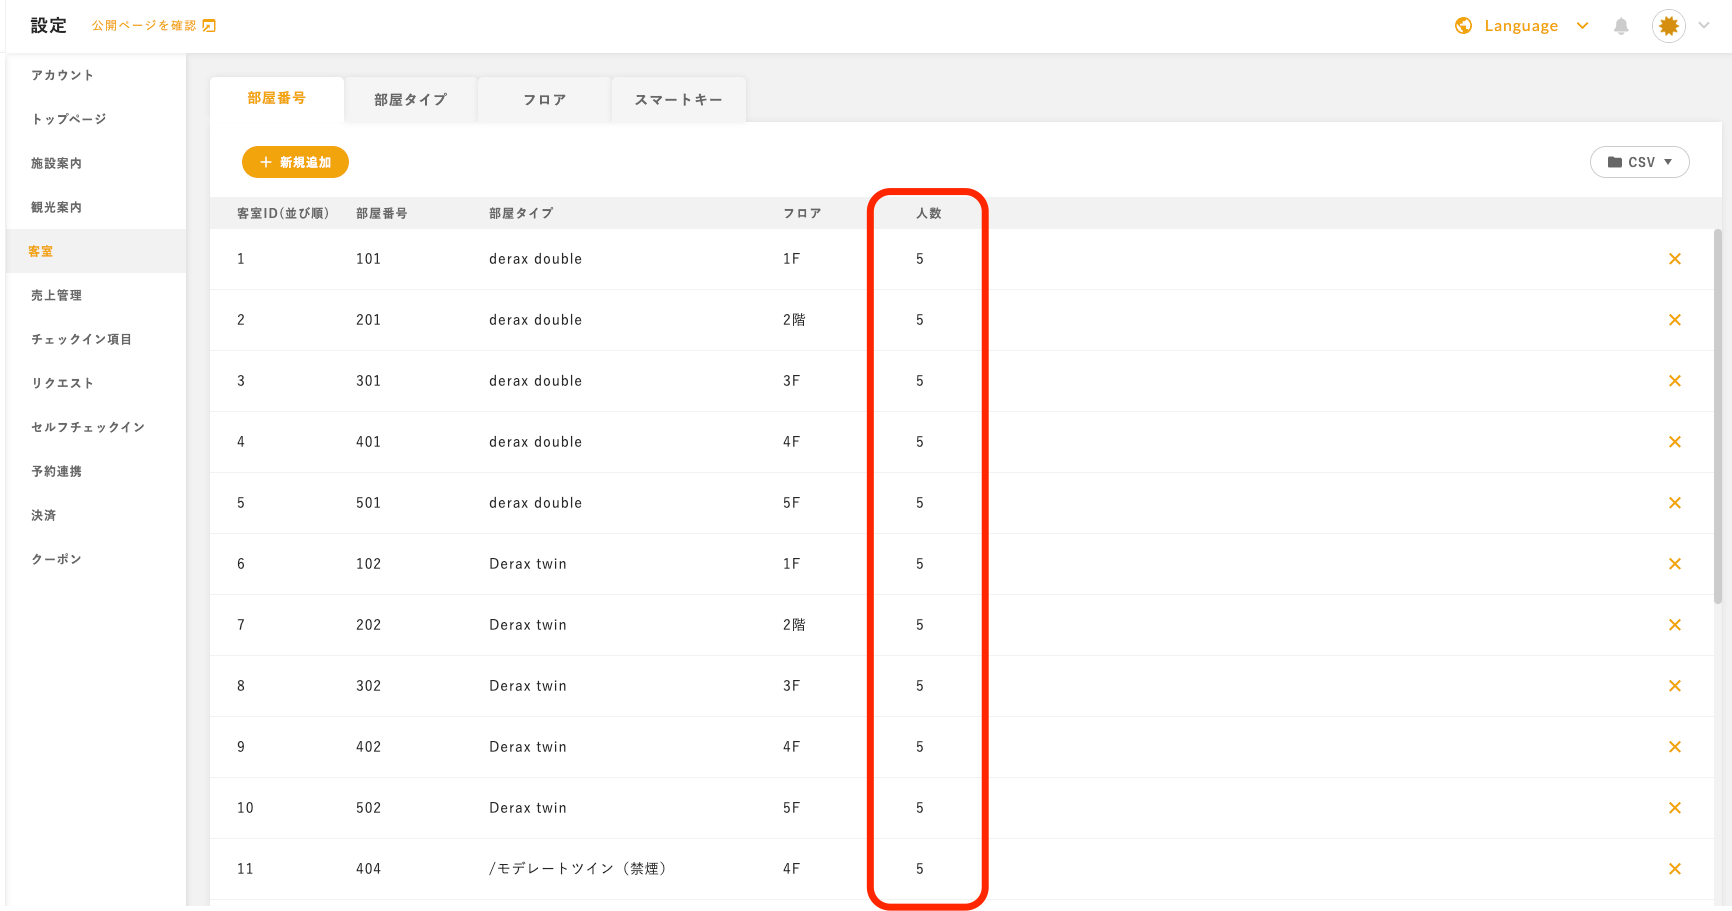Image resolution: width=1732 pixels, height=911 pixels.
Task: Click the 部屋番号 column header
Action: click(381, 213)
